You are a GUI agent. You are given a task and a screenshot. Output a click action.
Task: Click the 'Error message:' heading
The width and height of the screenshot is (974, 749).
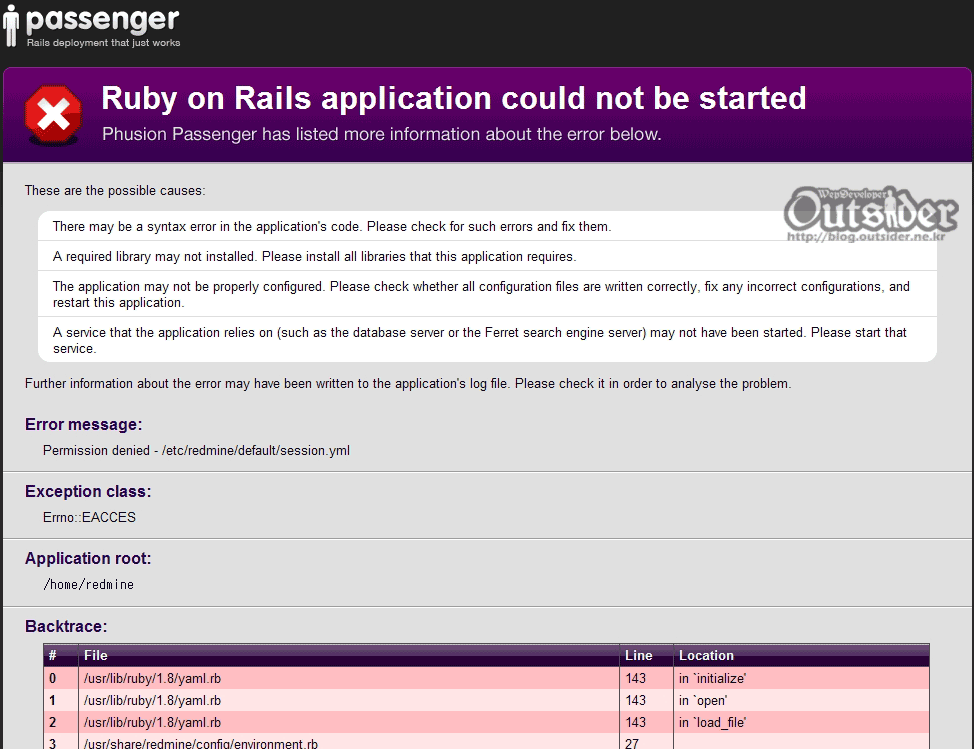pyautogui.click(x=83, y=424)
